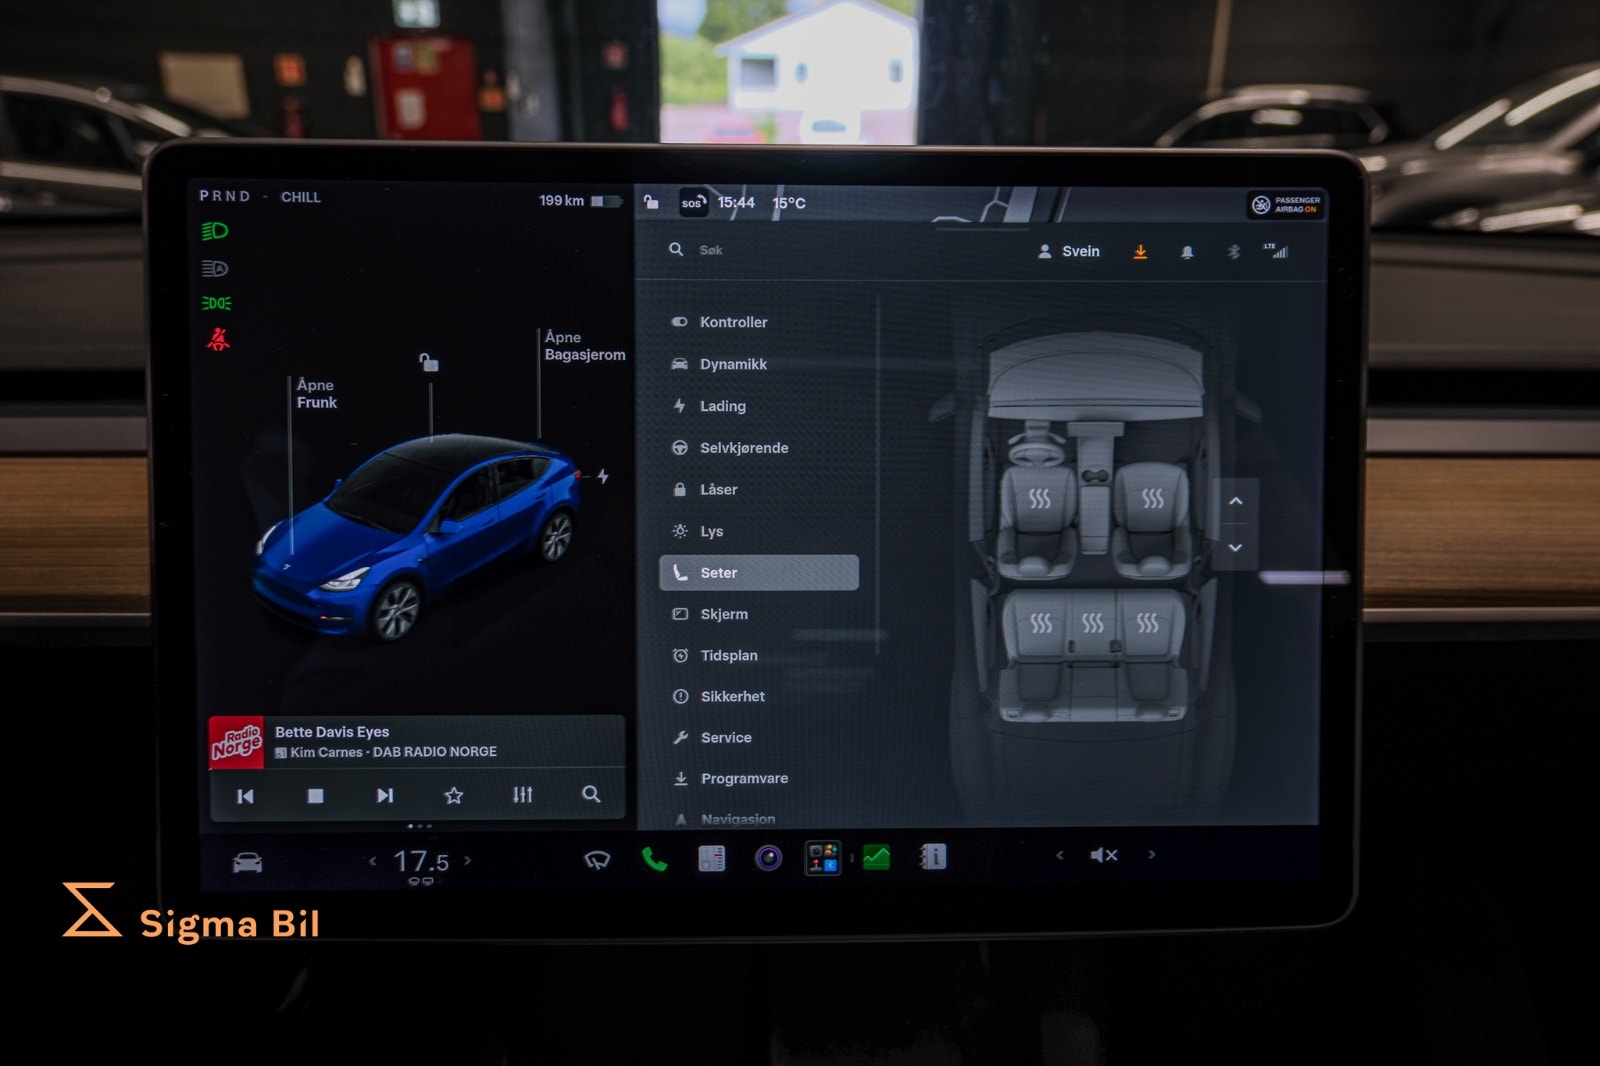Stop playback in media player
The image size is (1600, 1066).
(315, 796)
